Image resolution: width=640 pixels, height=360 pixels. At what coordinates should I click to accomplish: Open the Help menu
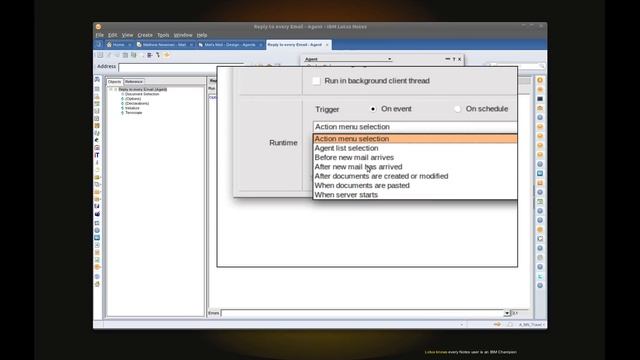click(202, 35)
